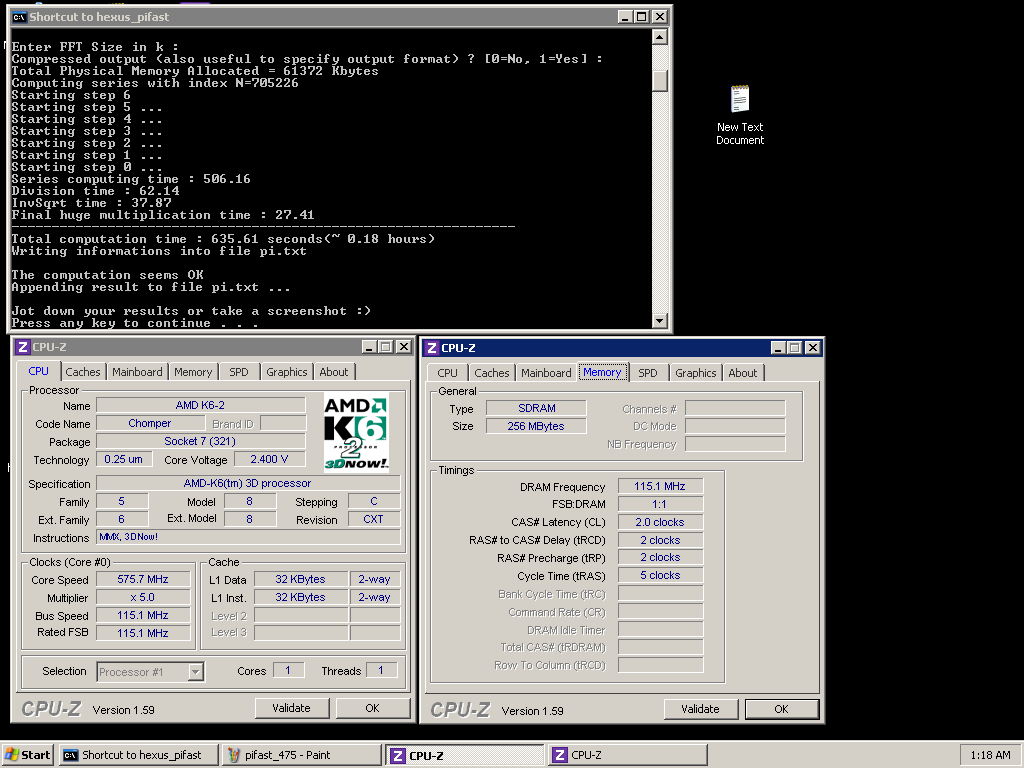This screenshot has height=768, width=1024.
Task: Click Validate in right CPU-Z window
Action: pos(700,709)
